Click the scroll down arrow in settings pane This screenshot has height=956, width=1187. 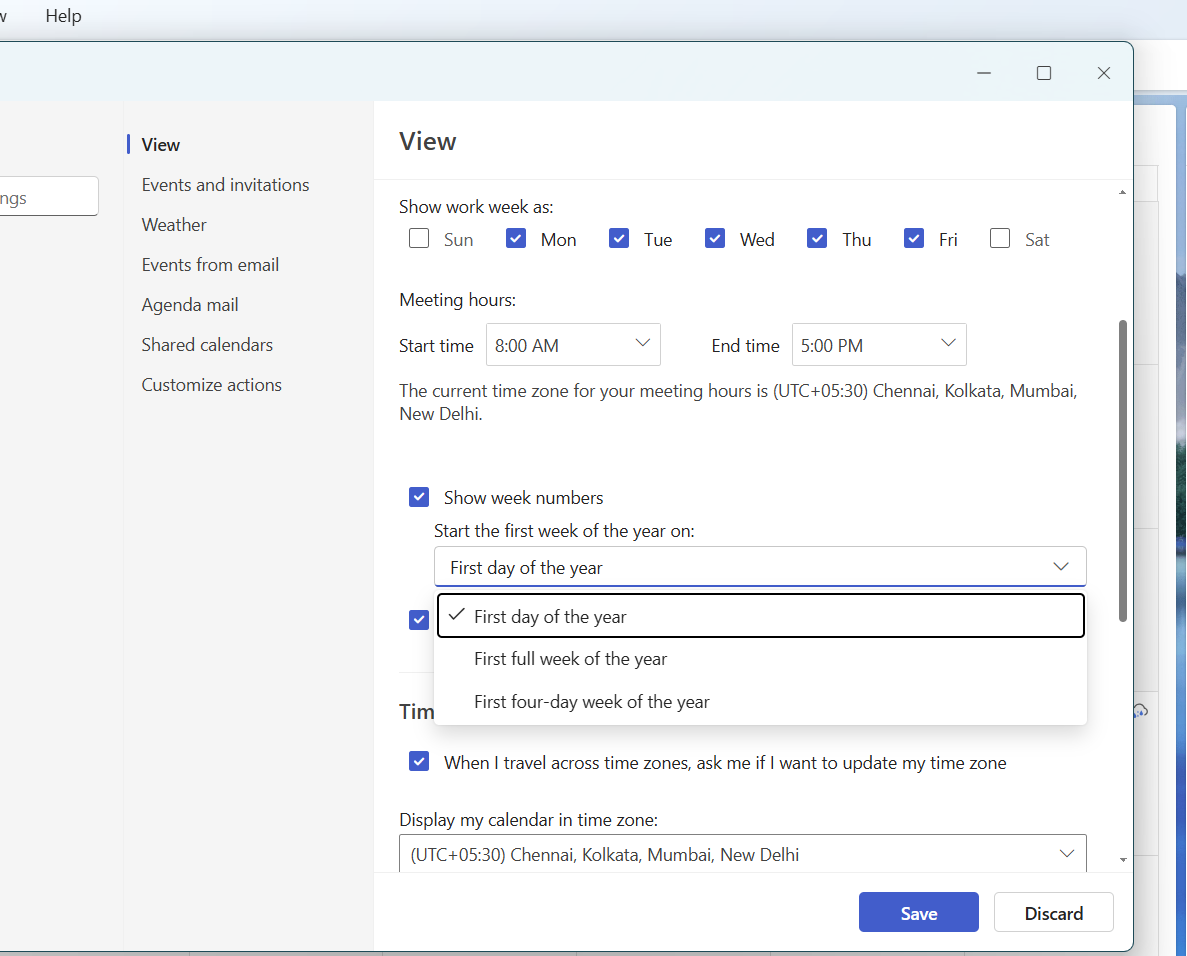click(x=1123, y=860)
